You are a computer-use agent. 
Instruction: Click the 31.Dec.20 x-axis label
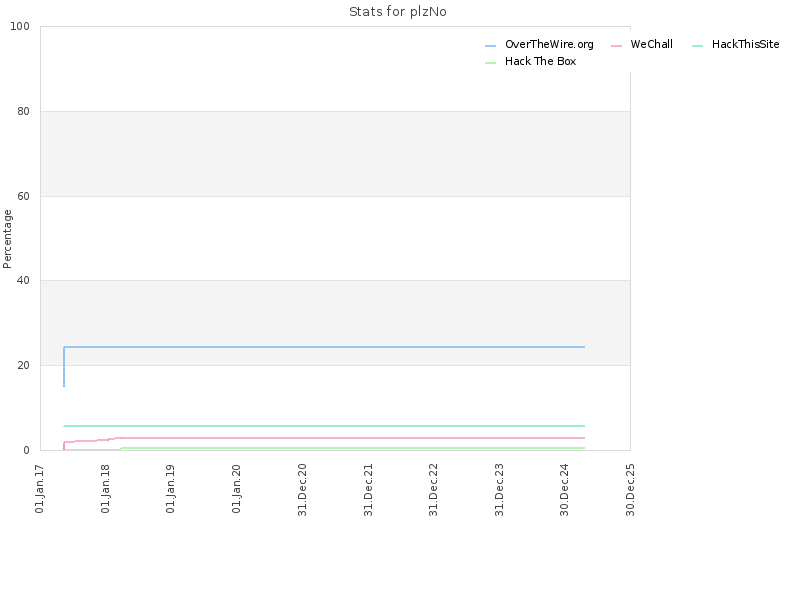click(303, 490)
